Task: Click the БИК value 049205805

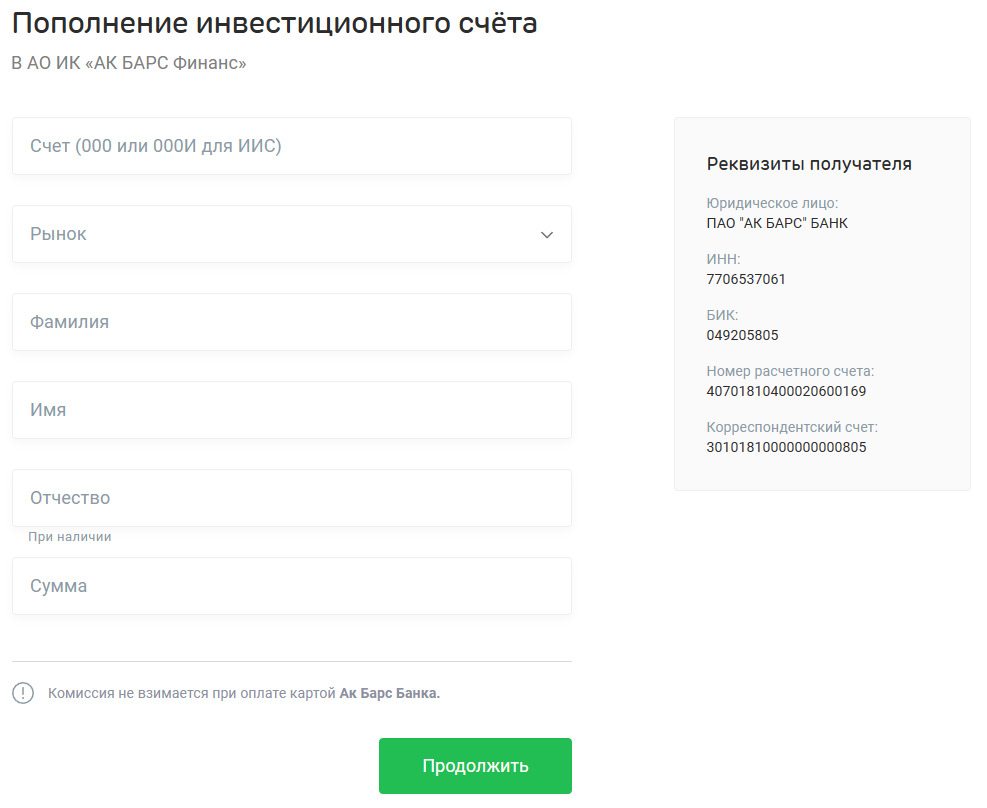Action: coord(743,335)
